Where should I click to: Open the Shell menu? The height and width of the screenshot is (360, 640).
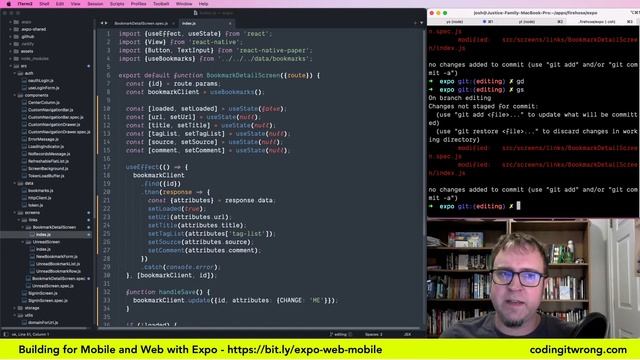(44, 4)
